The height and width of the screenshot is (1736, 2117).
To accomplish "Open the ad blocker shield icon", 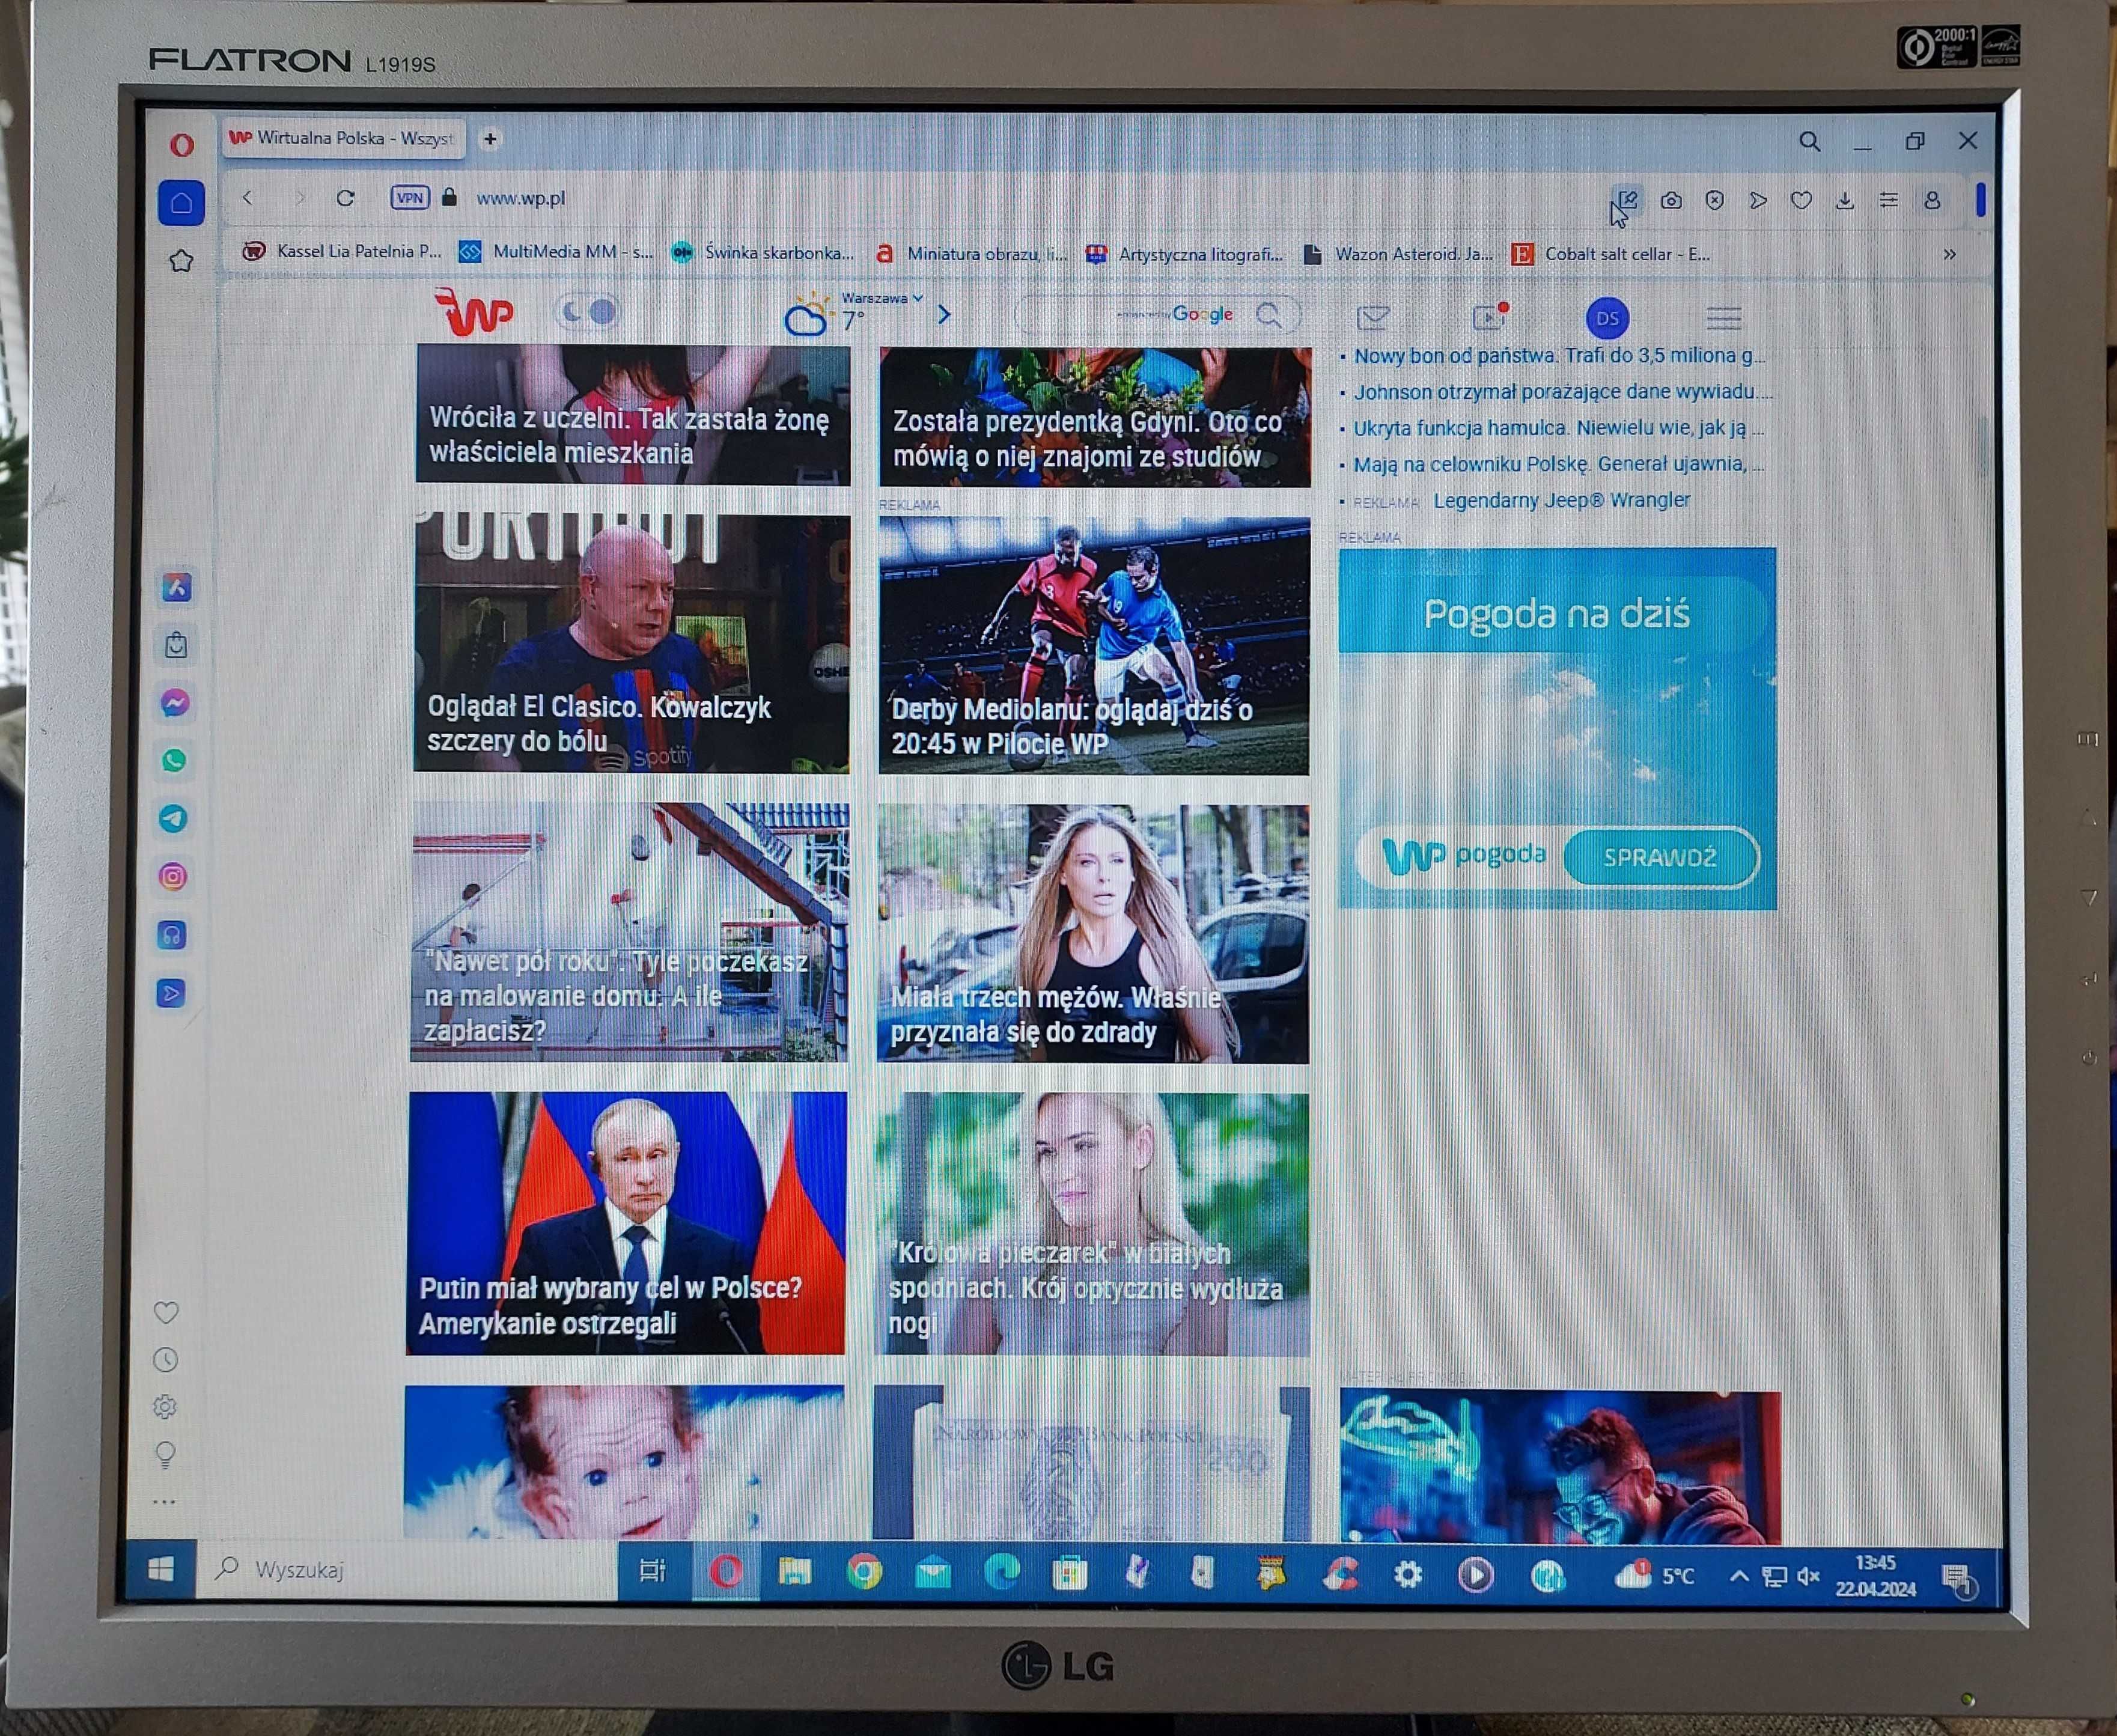I will tap(1715, 201).
